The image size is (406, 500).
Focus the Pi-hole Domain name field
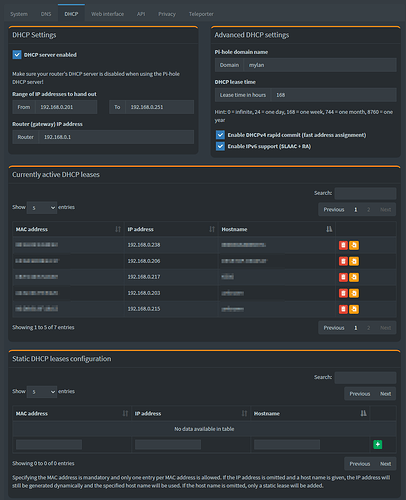[320, 65]
